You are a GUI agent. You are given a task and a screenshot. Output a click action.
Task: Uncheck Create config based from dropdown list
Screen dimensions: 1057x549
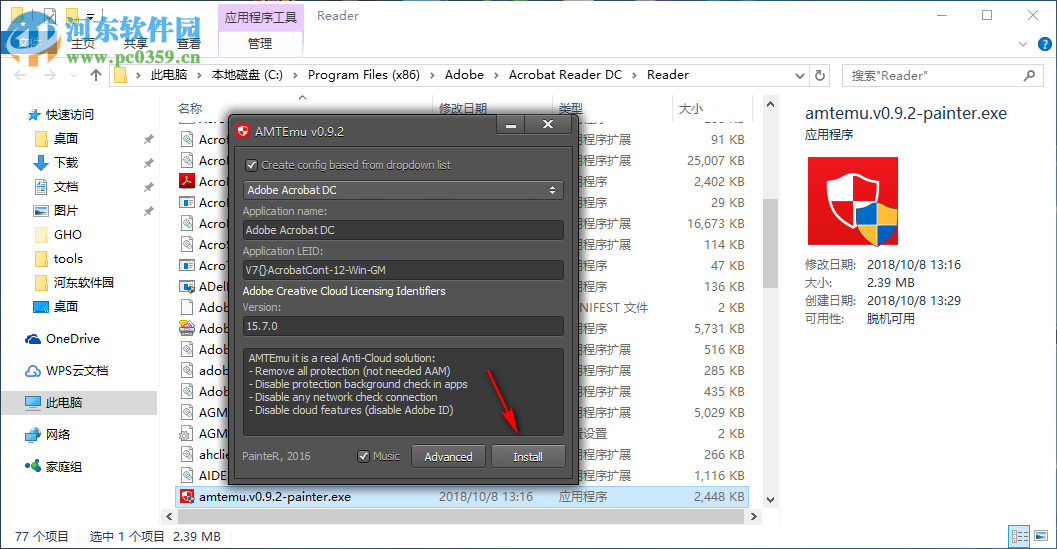coord(251,165)
